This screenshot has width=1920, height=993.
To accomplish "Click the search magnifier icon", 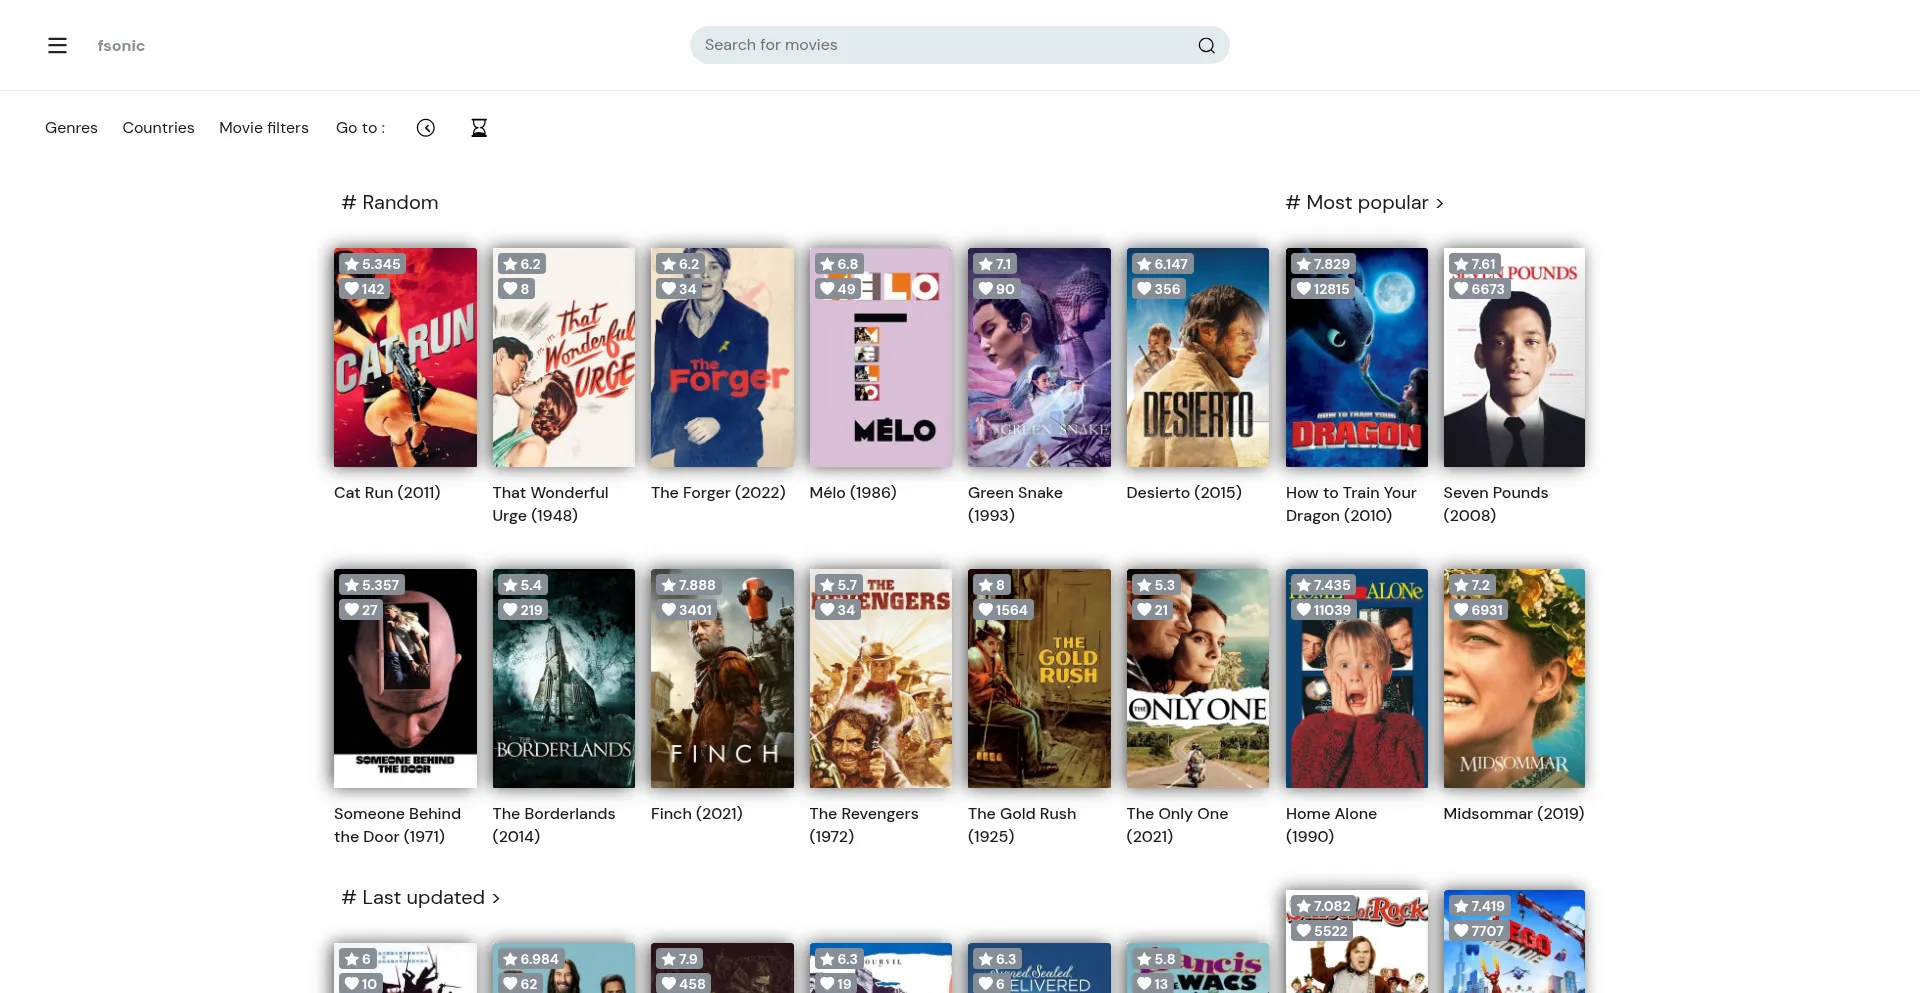I will [x=1206, y=45].
